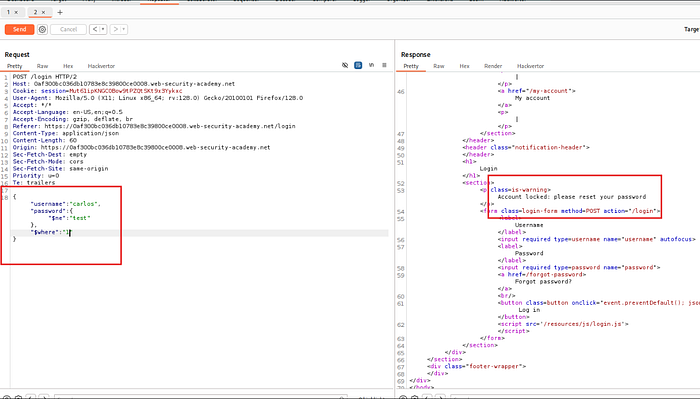700x399 pixels.
Task: Switch the Response view to Pretty
Action: tap(411, 66)
